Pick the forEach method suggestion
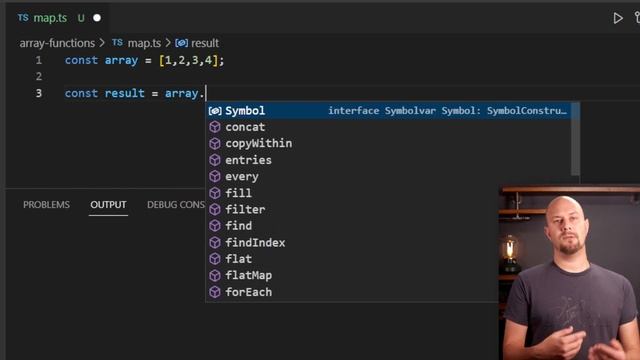The image size is (640, 360). point(352,292)
